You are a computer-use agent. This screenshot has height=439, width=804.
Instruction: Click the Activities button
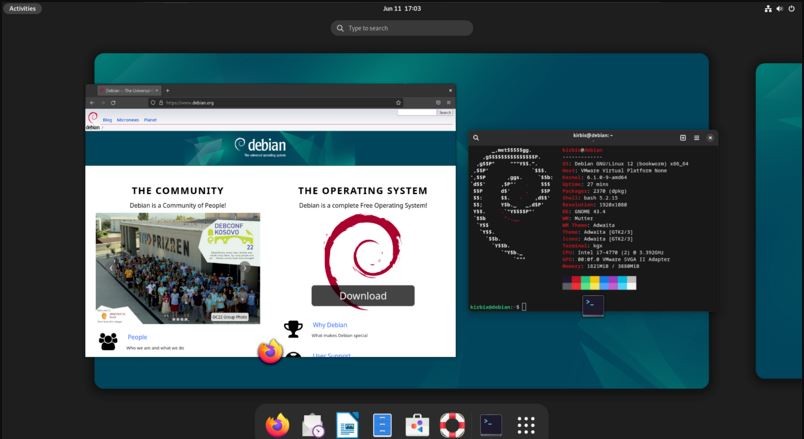point(22,8)
